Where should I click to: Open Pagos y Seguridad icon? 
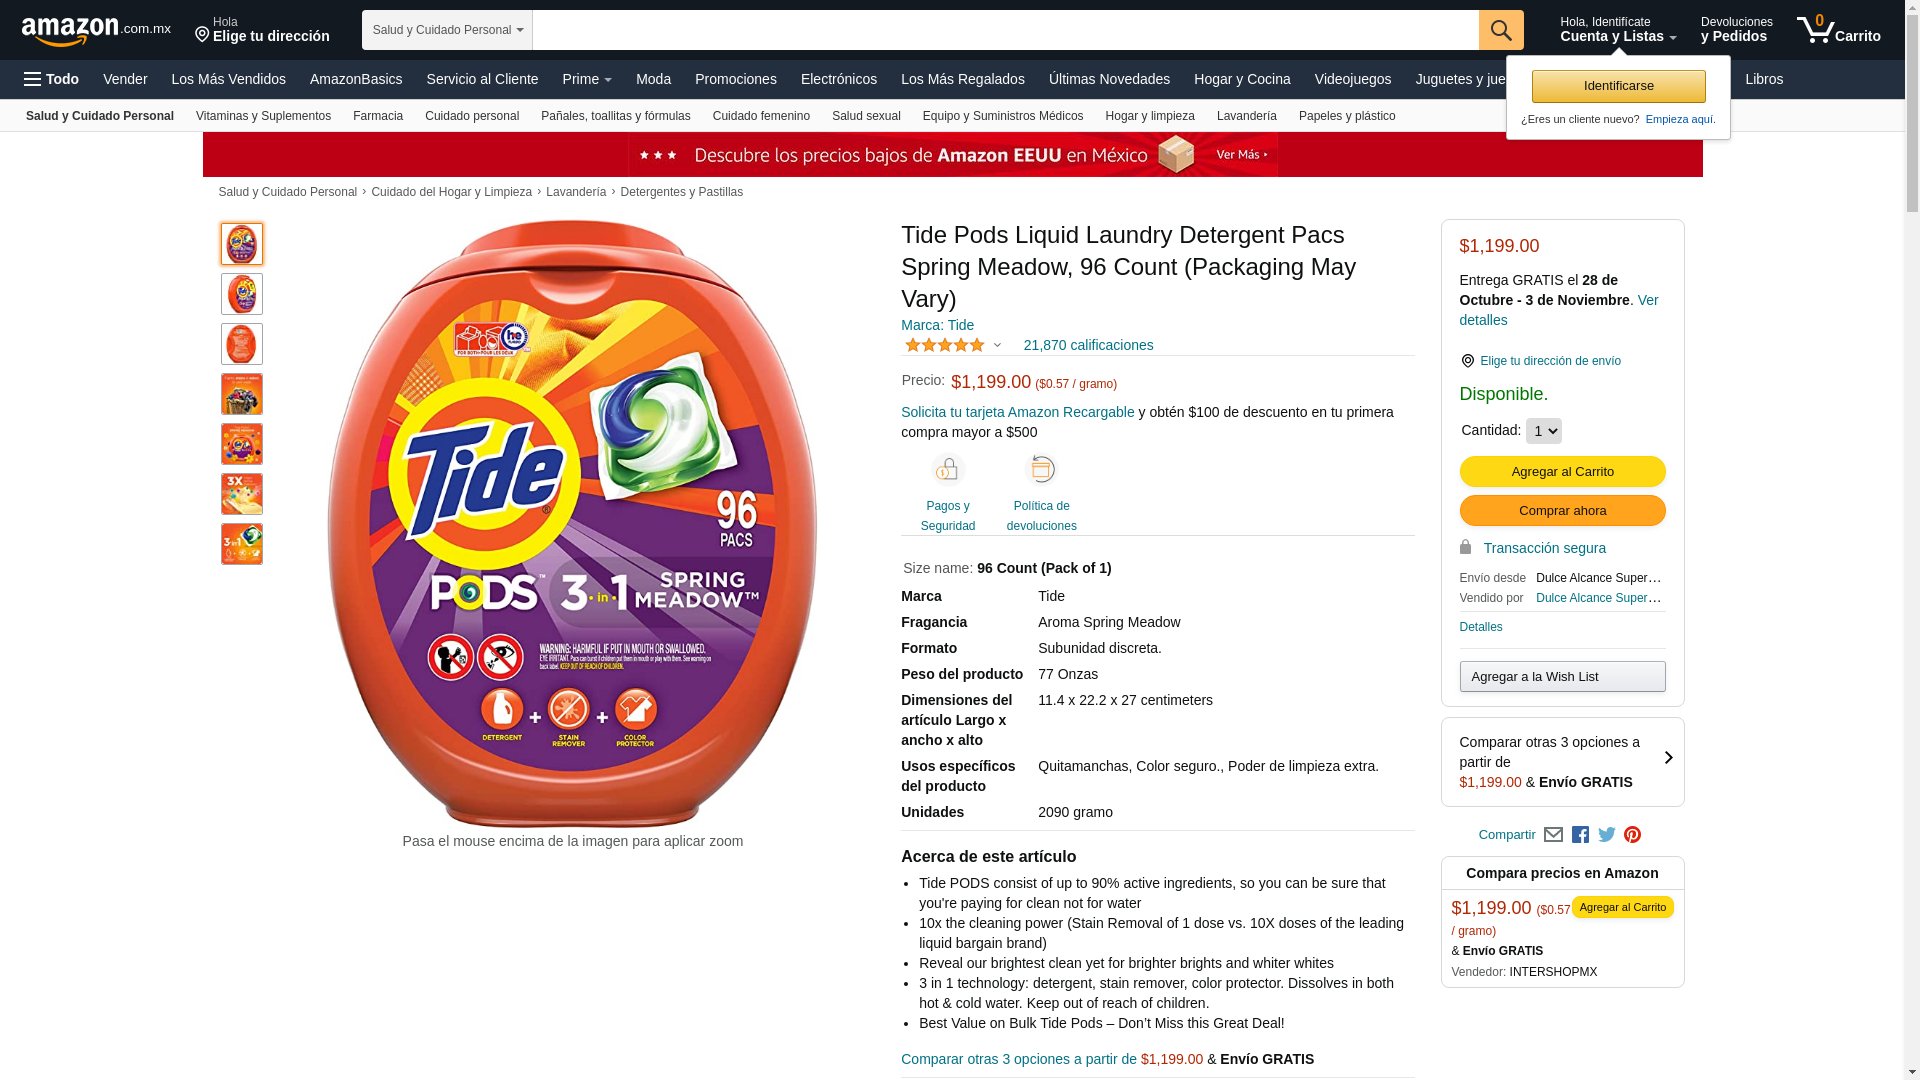[x=948, y=470]
